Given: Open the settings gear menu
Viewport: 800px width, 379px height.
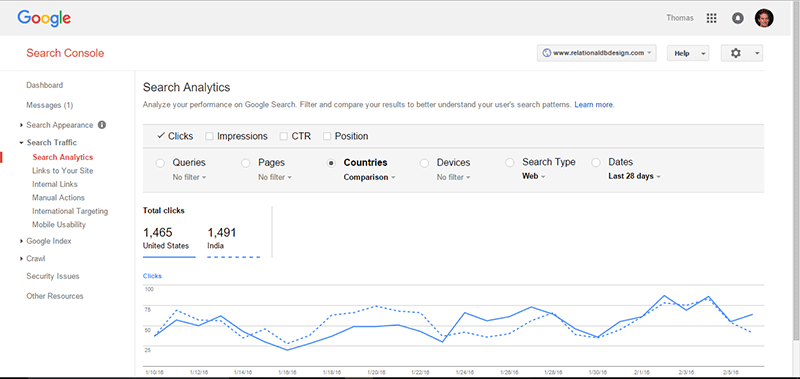Looking at the screenshot, I should (x=742, y=53).
